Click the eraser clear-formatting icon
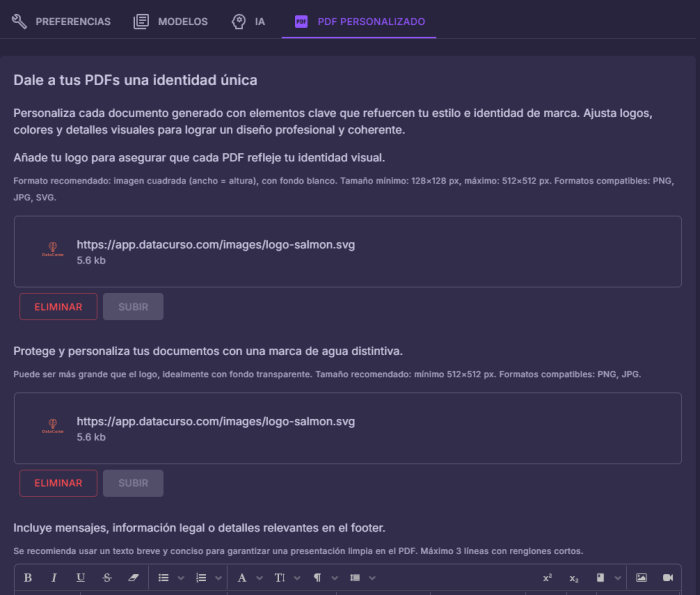Screen dimensions: 700x595 133,578
